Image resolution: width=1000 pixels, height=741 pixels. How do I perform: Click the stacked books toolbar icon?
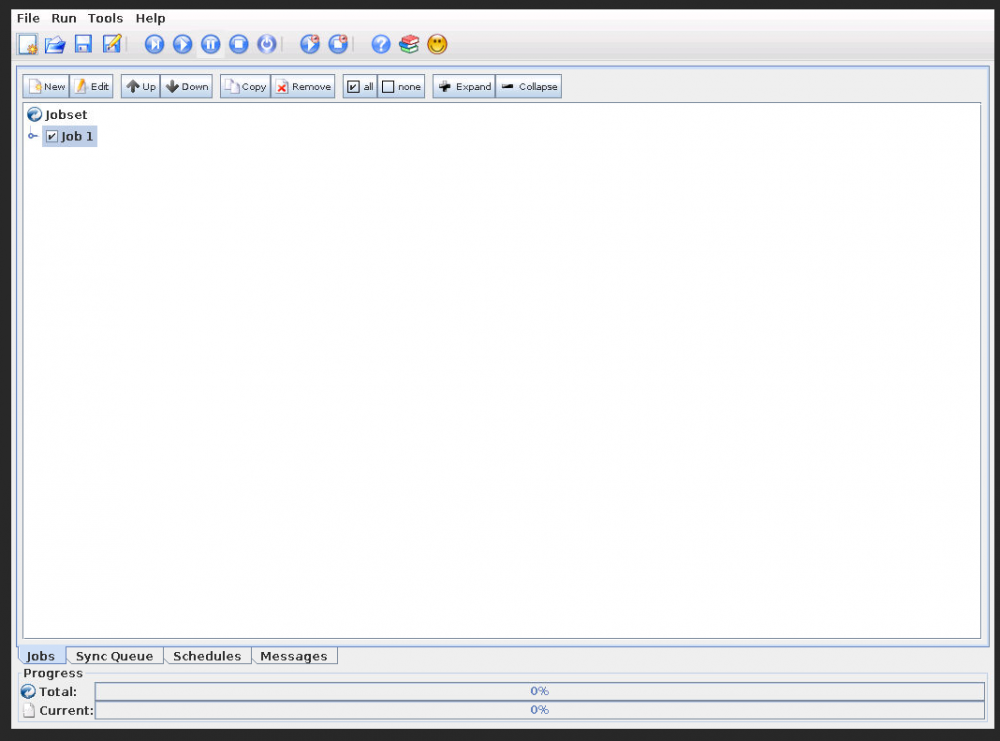point(409,44)
